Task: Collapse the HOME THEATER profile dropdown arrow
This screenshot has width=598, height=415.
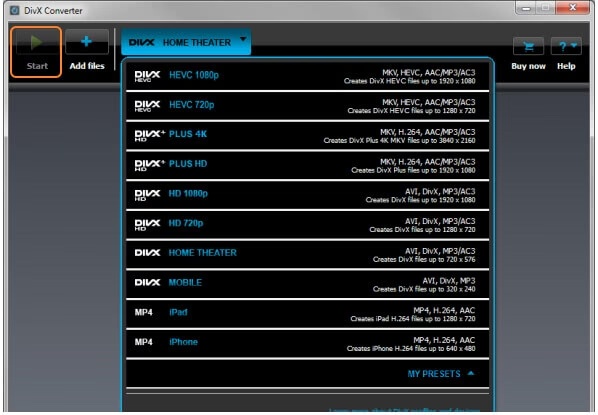Action: (243, 39)
